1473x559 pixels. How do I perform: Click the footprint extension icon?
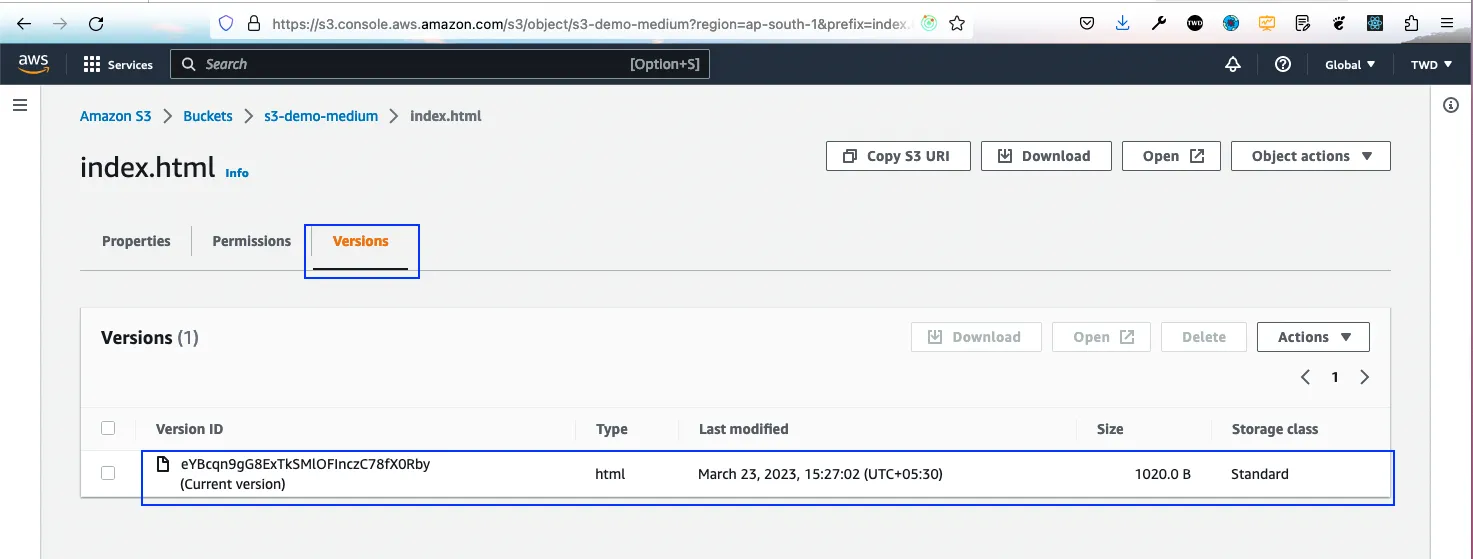coord(1339,23)
